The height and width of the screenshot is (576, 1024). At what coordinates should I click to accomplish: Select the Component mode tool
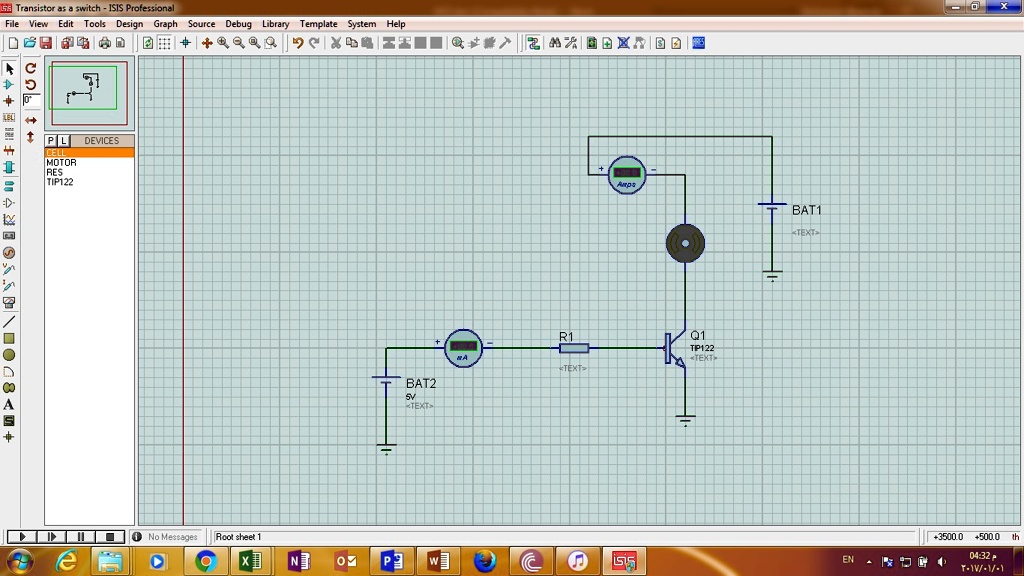9,83
